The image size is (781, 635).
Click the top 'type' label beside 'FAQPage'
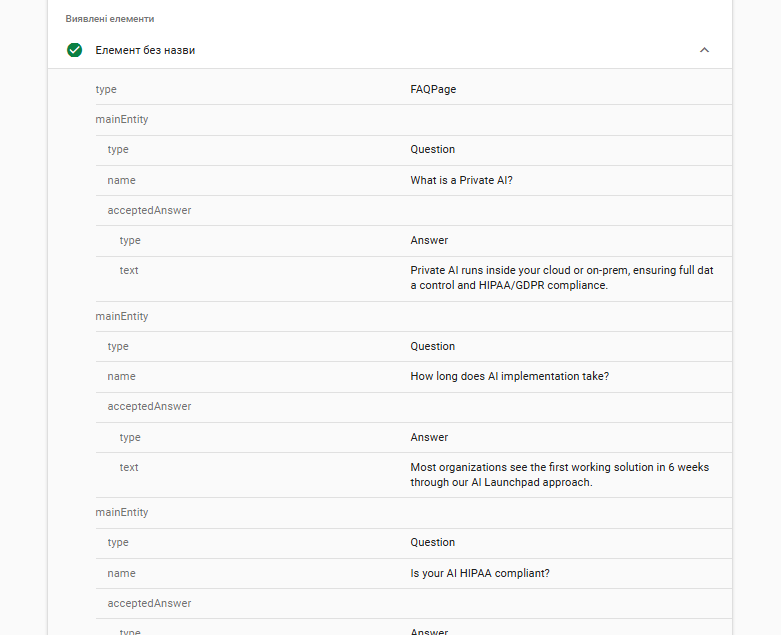[106, 90]
